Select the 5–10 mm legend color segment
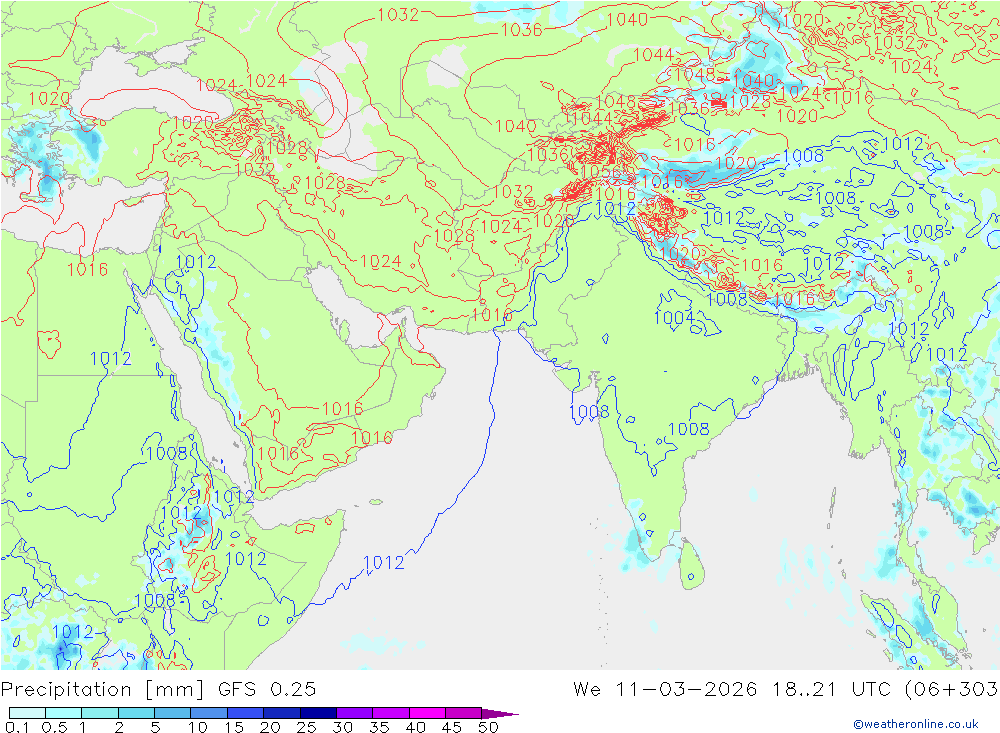The height and width of the screenshot is (733, 1000). point(173,713)
